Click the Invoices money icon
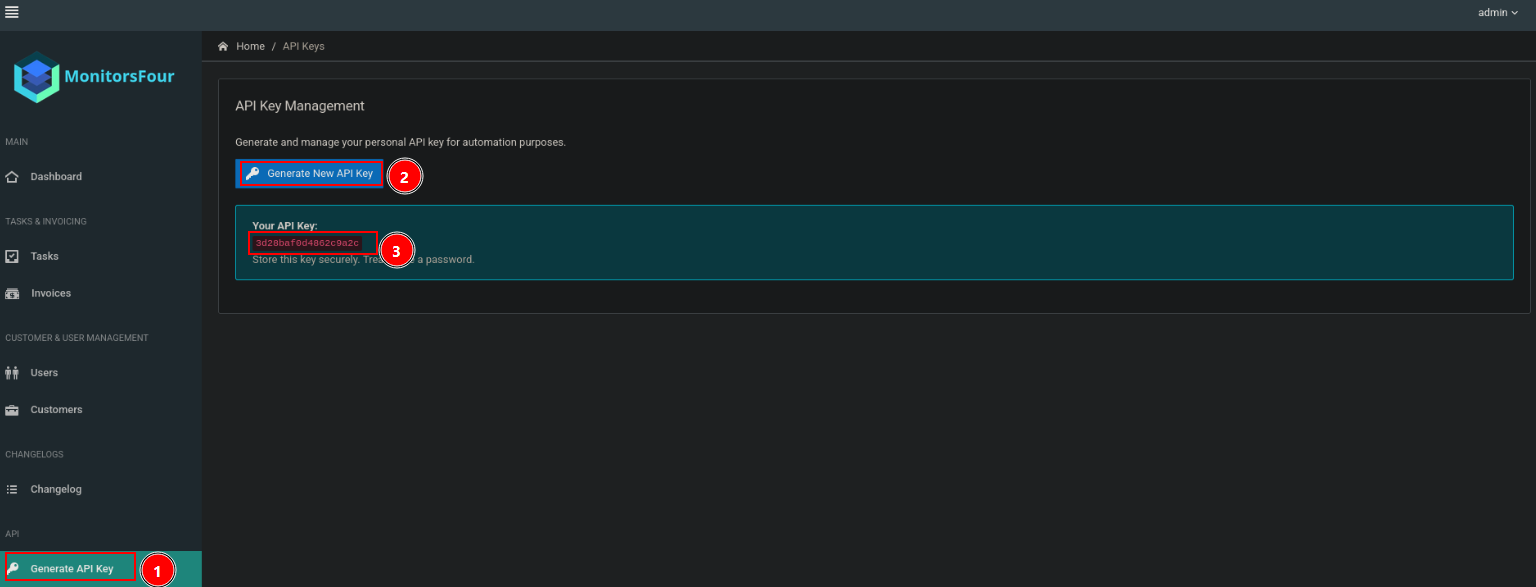The height and width of the screenshot is (587, 1536). pyautogui.click(x=12, y=294)
